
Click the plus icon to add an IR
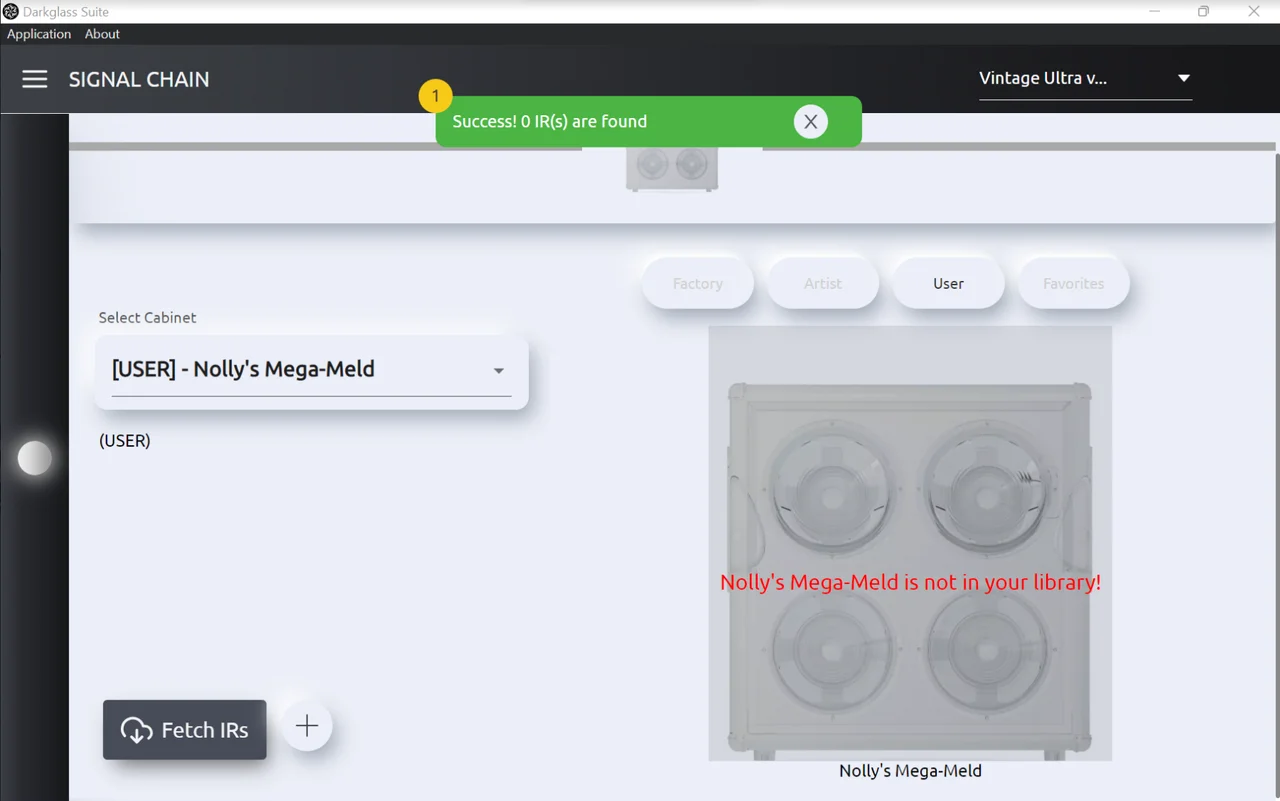(307, 726)
